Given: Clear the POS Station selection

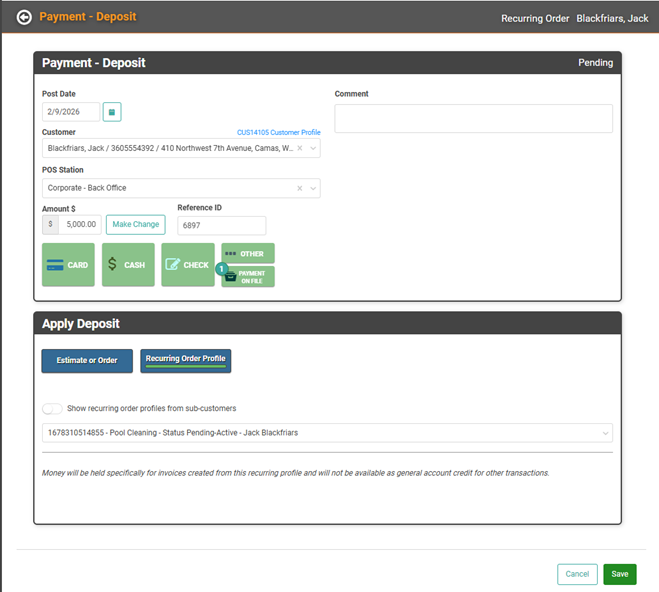Looking at the screenshot, I should (x=300, y=188).
